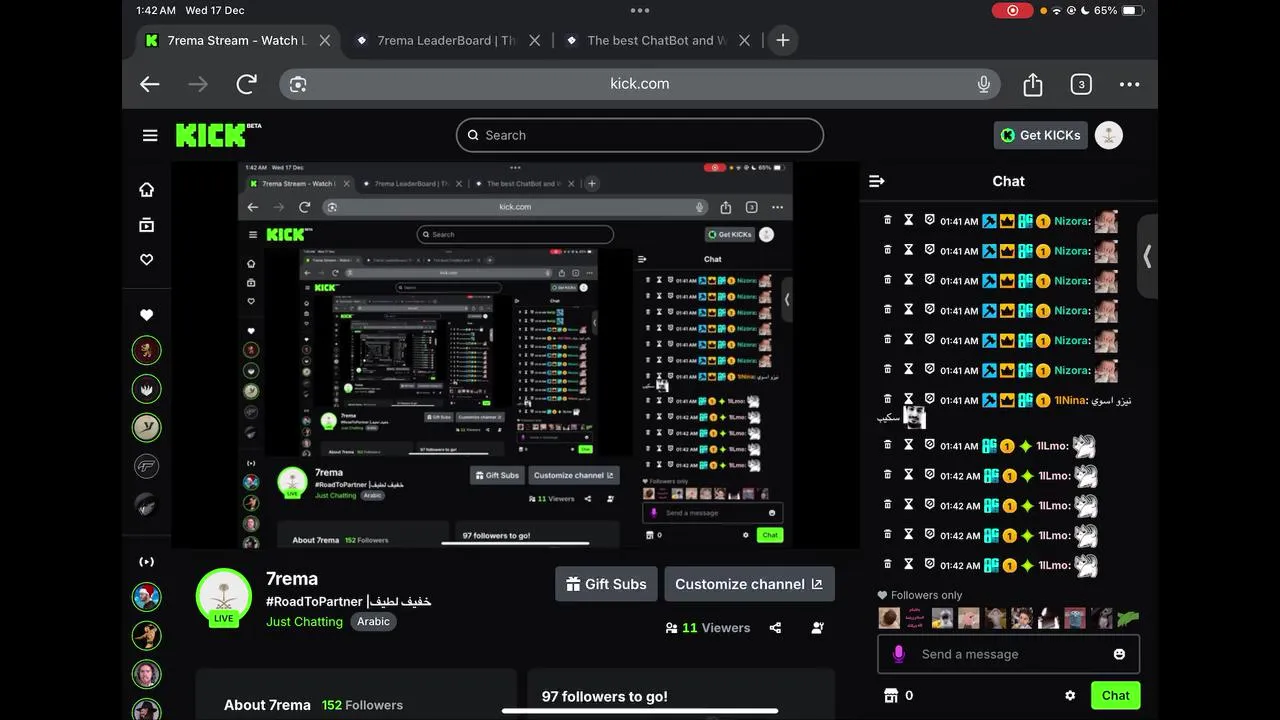Screen dimensions: 1280x720
Task: Click the red screen recording indicator
Action: click(x=1012, y=10)
